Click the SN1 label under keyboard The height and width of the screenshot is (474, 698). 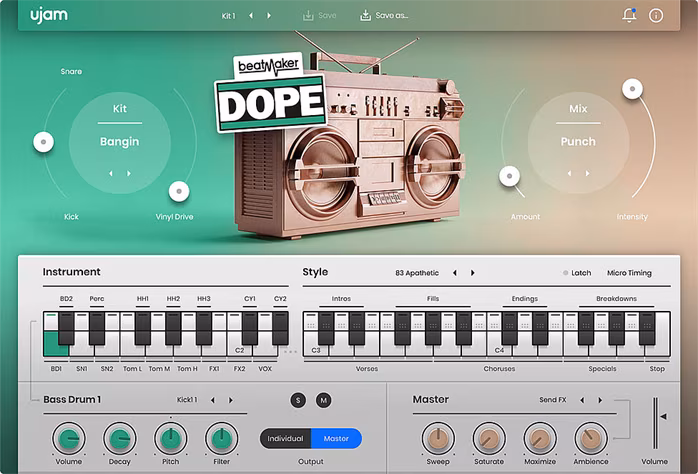coord(81,369)
